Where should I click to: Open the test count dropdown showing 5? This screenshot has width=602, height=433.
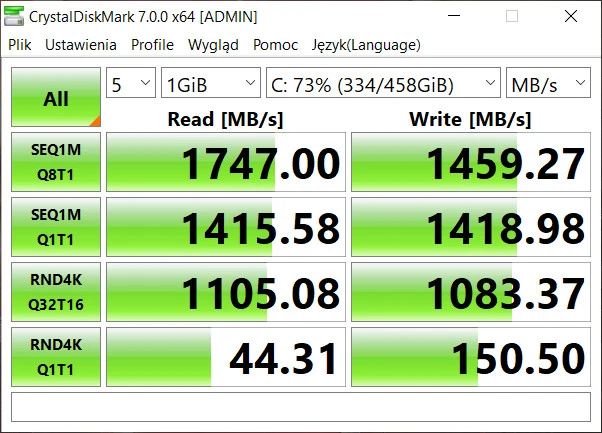click(131, 84)
